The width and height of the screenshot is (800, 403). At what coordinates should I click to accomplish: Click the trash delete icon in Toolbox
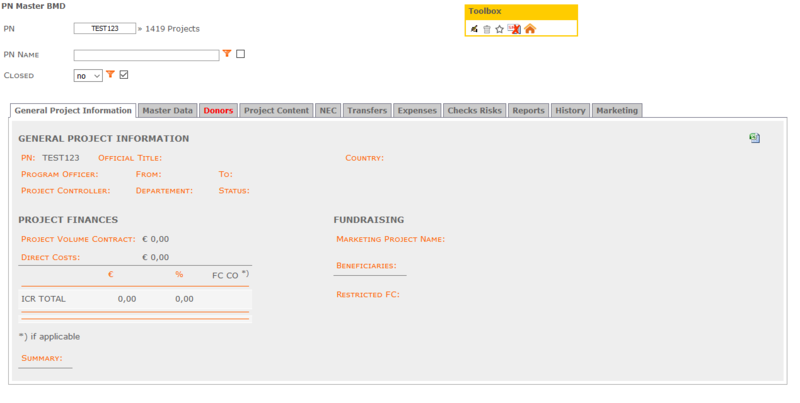(487, 29)
